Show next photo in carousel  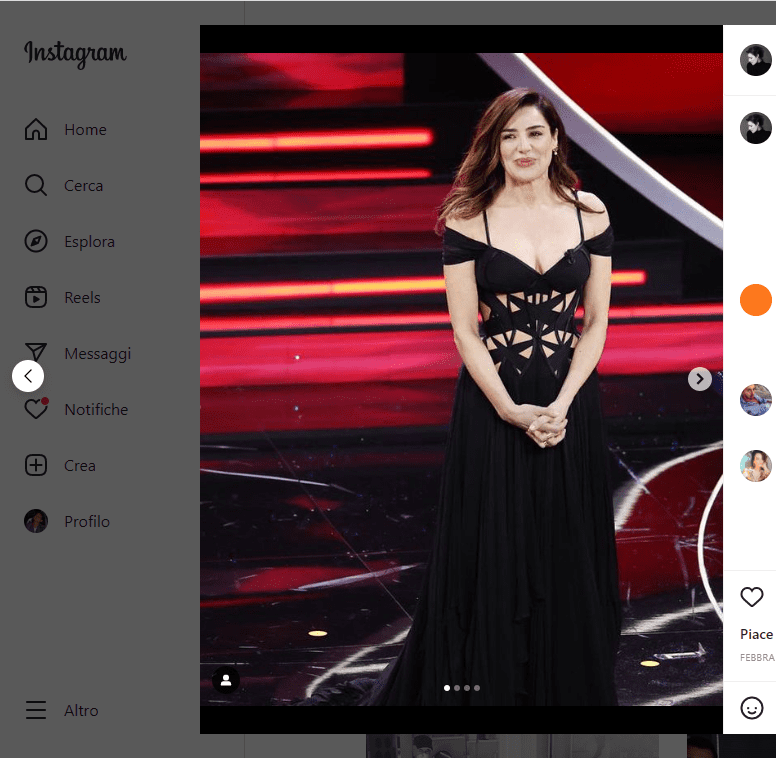click(700, 379)
